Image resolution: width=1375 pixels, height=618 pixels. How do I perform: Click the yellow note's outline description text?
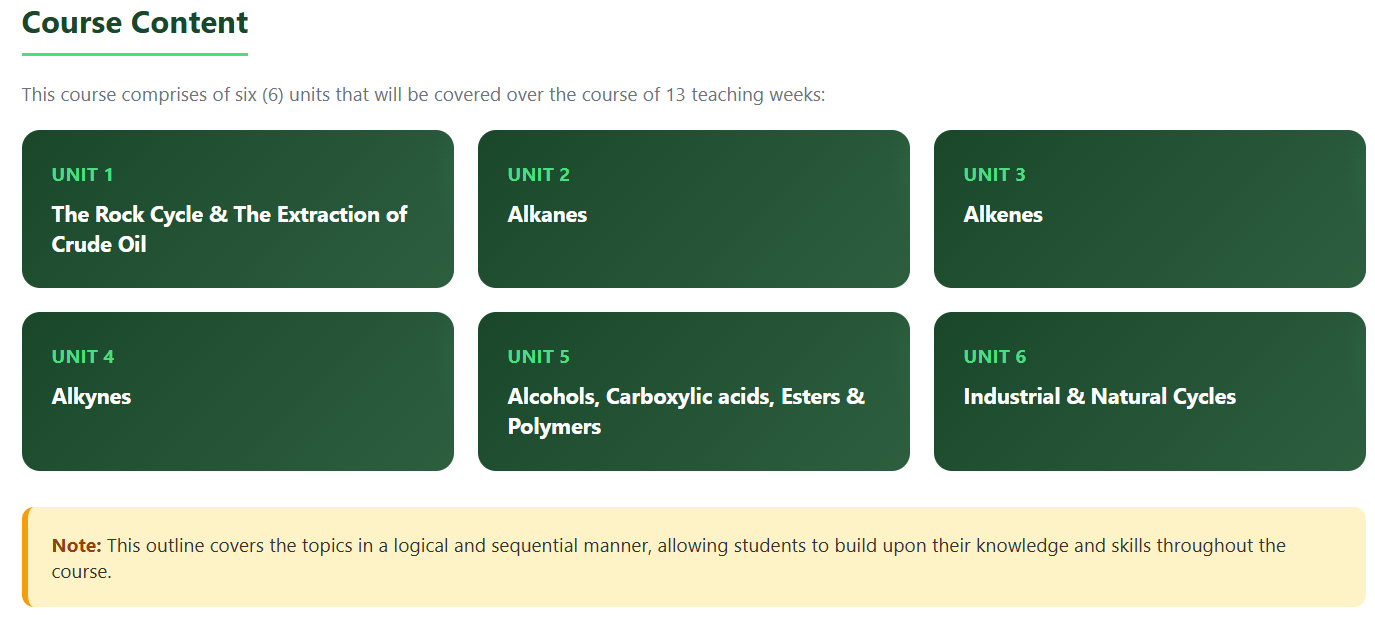[690, 547]
